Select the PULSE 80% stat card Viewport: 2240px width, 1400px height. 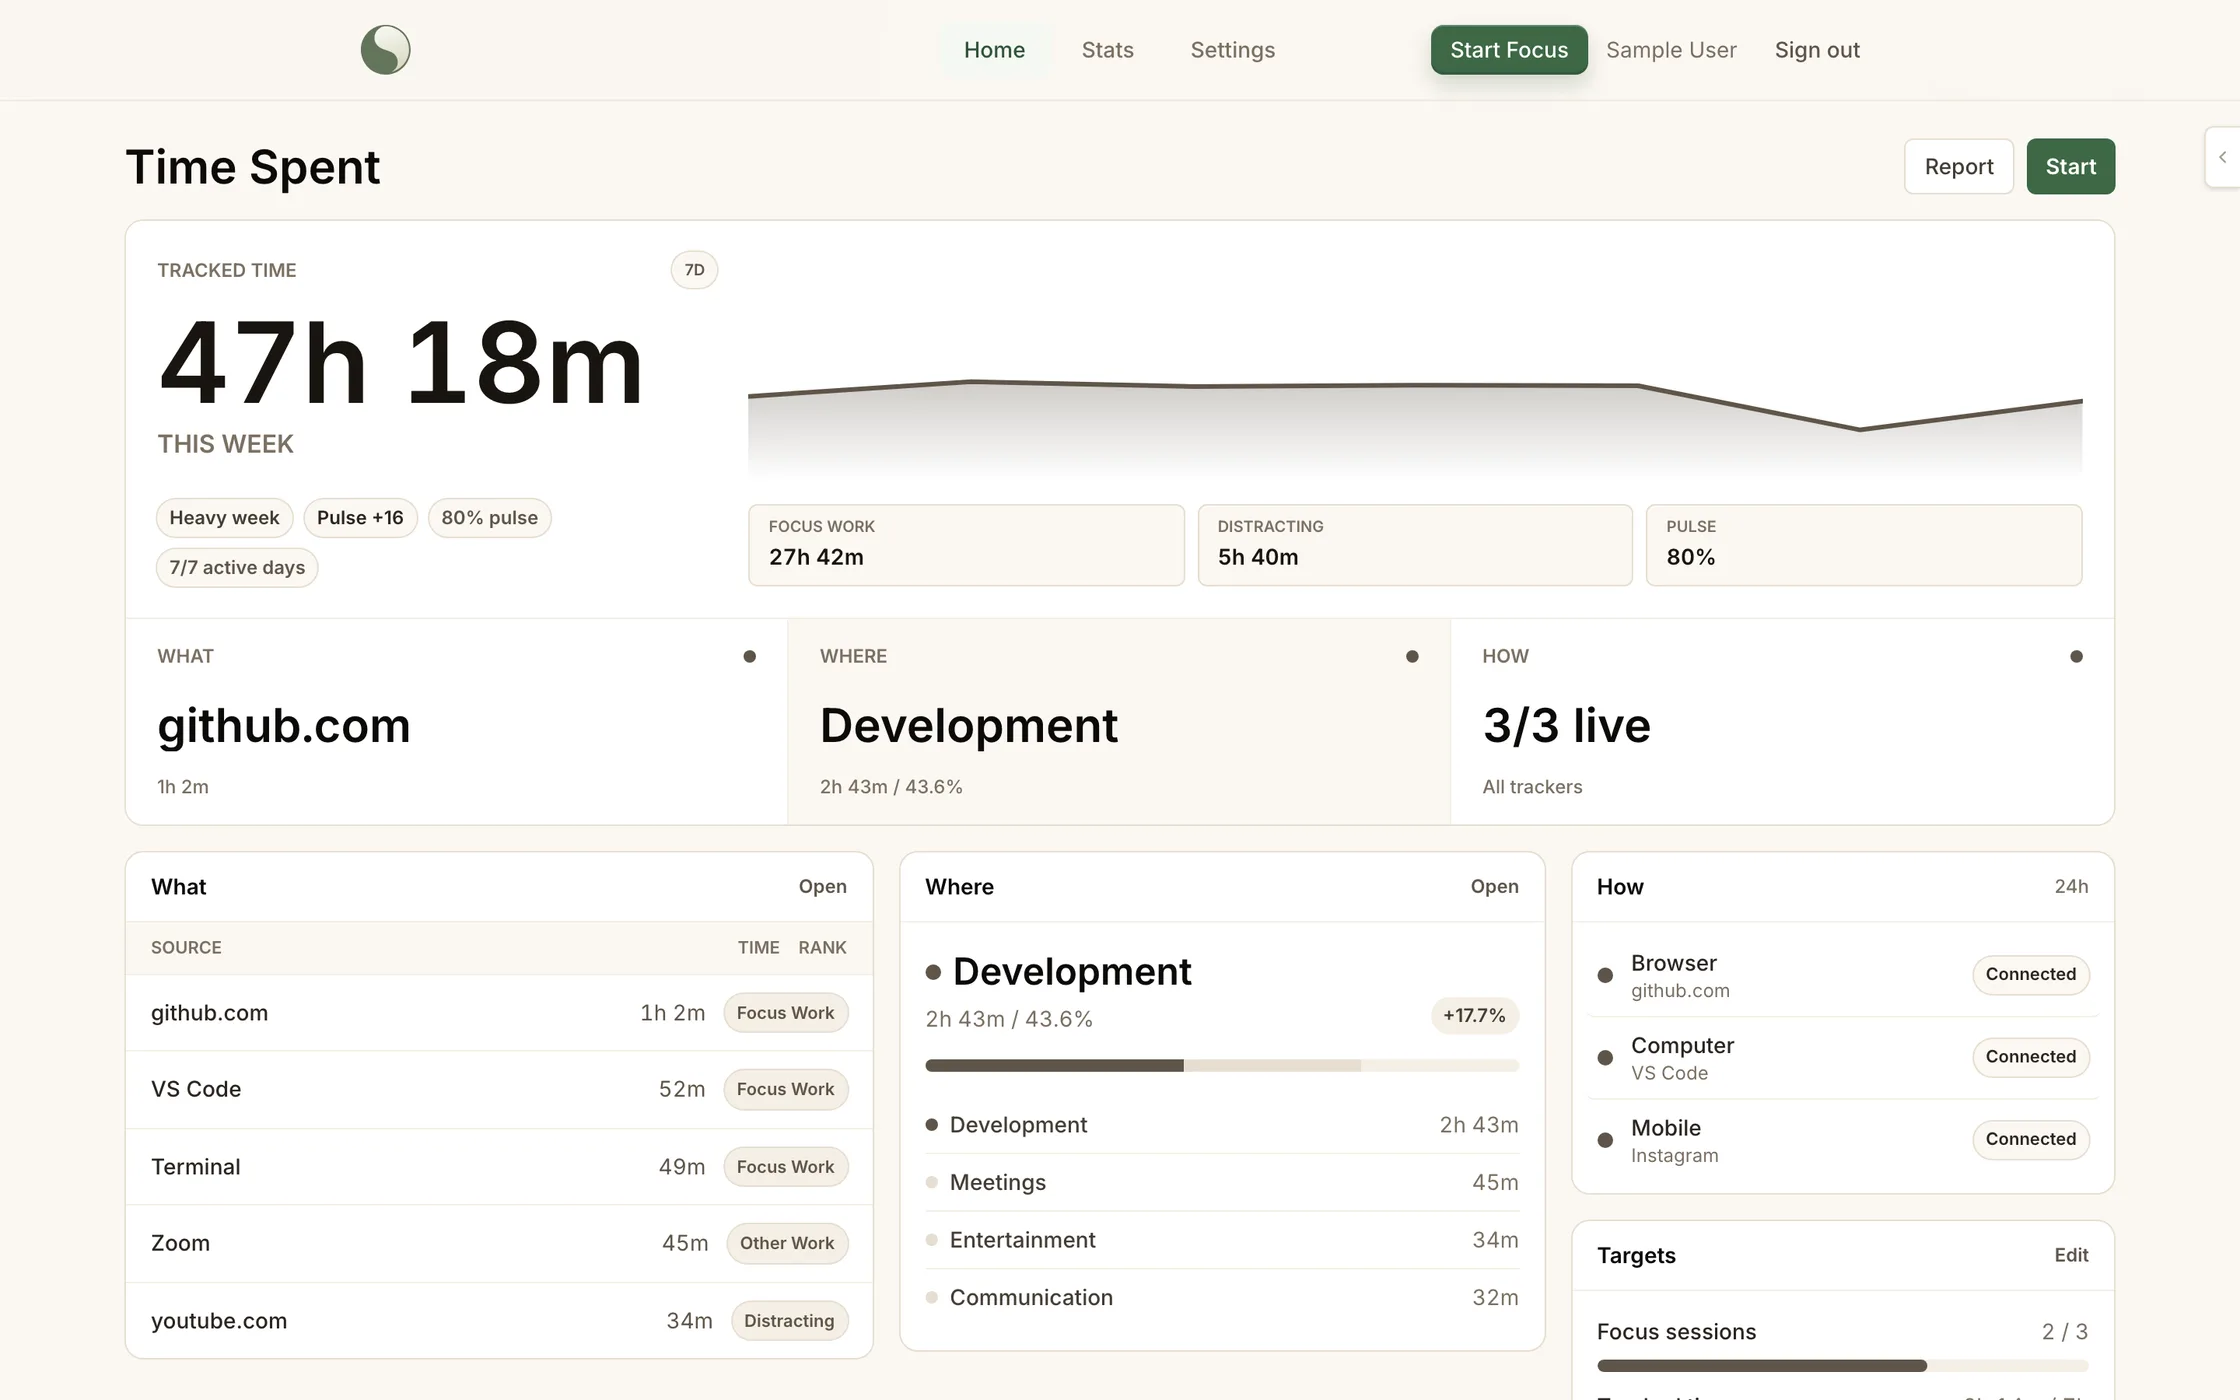(x=1864, y=545)
